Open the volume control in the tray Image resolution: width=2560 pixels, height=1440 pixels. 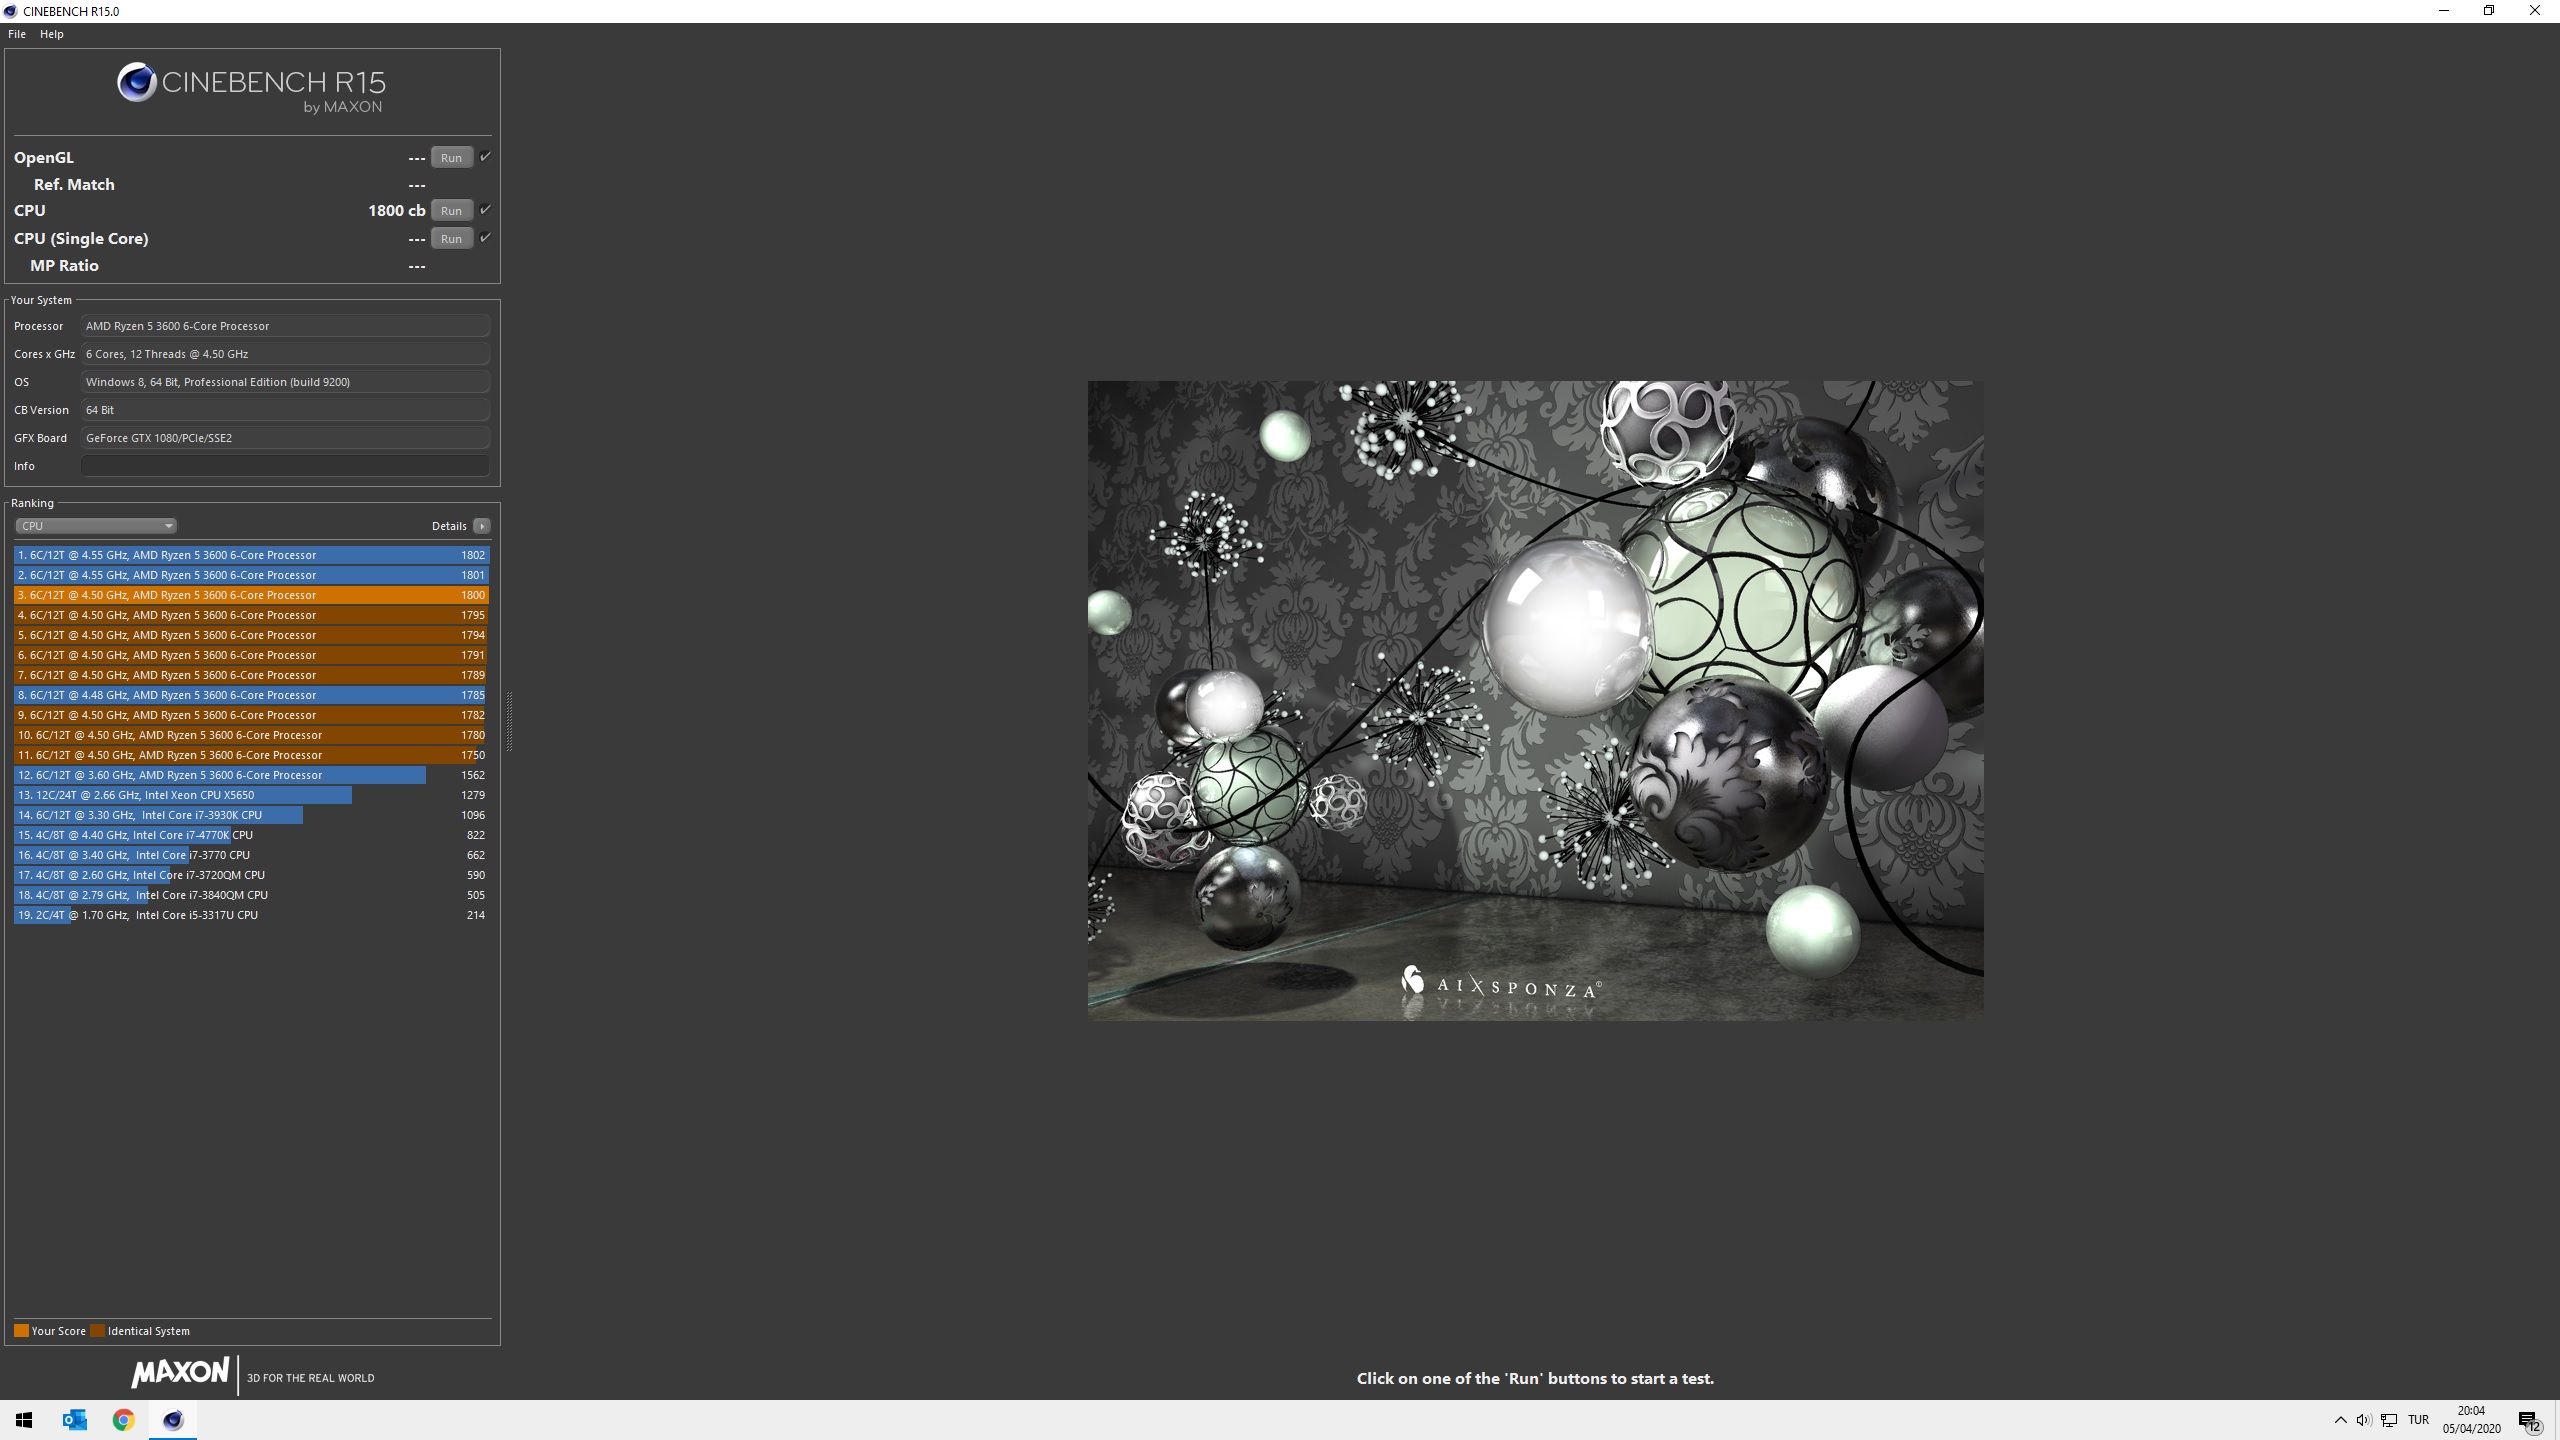(x=2363, y=1420)
